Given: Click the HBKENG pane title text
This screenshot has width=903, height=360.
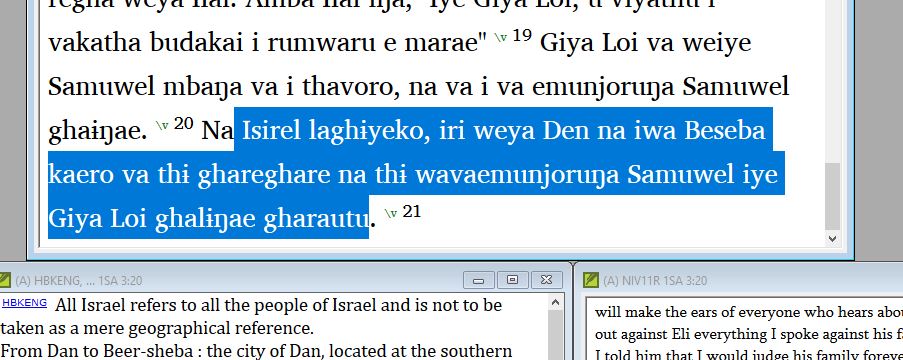Looking at the screenshot, I should coord(79,281).
